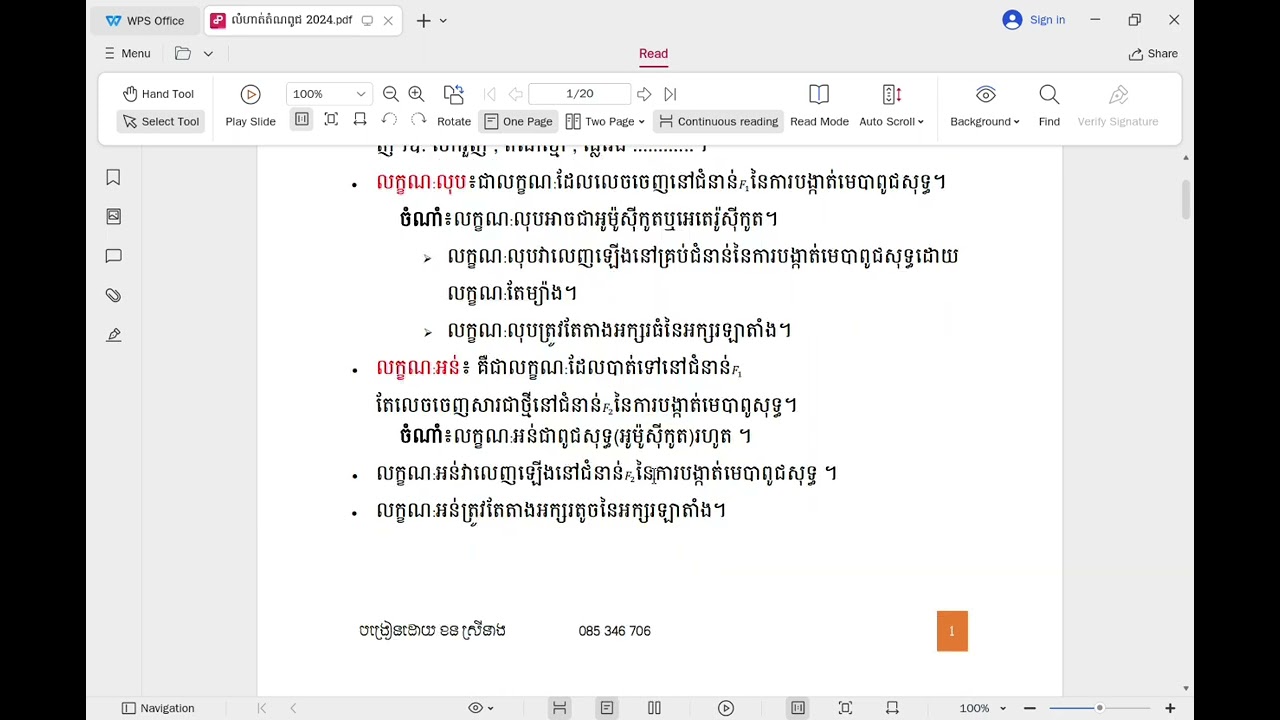Open the Signature pen sidebar panel
Viewport: 1280px width, 720px height.
pyautogui.click(x=113, y=335)
